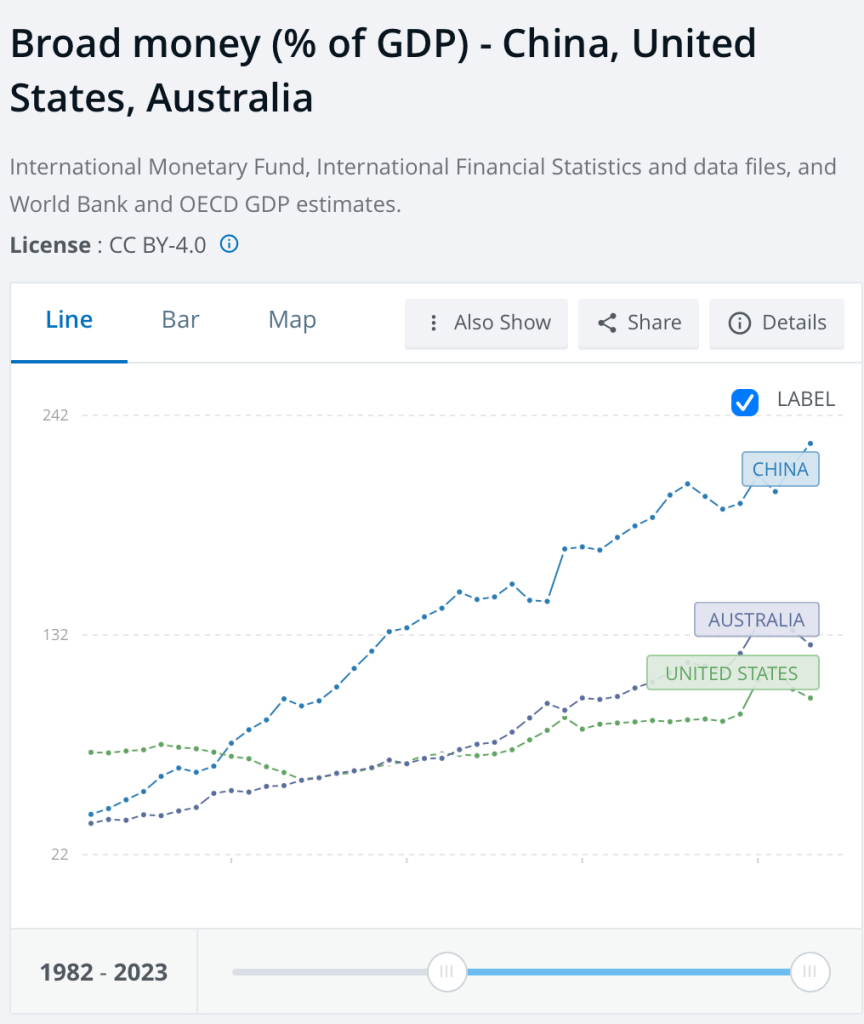Click the blue selected slider track
864x1024 pixels.
pyautogui.click(x=627, y=971)
